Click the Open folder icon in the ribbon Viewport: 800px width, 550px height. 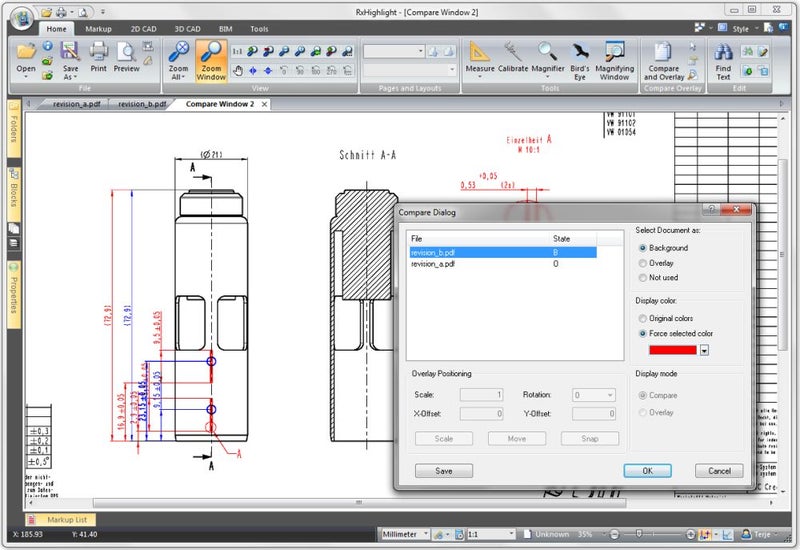pyautogui.click(x=26, y=51)
